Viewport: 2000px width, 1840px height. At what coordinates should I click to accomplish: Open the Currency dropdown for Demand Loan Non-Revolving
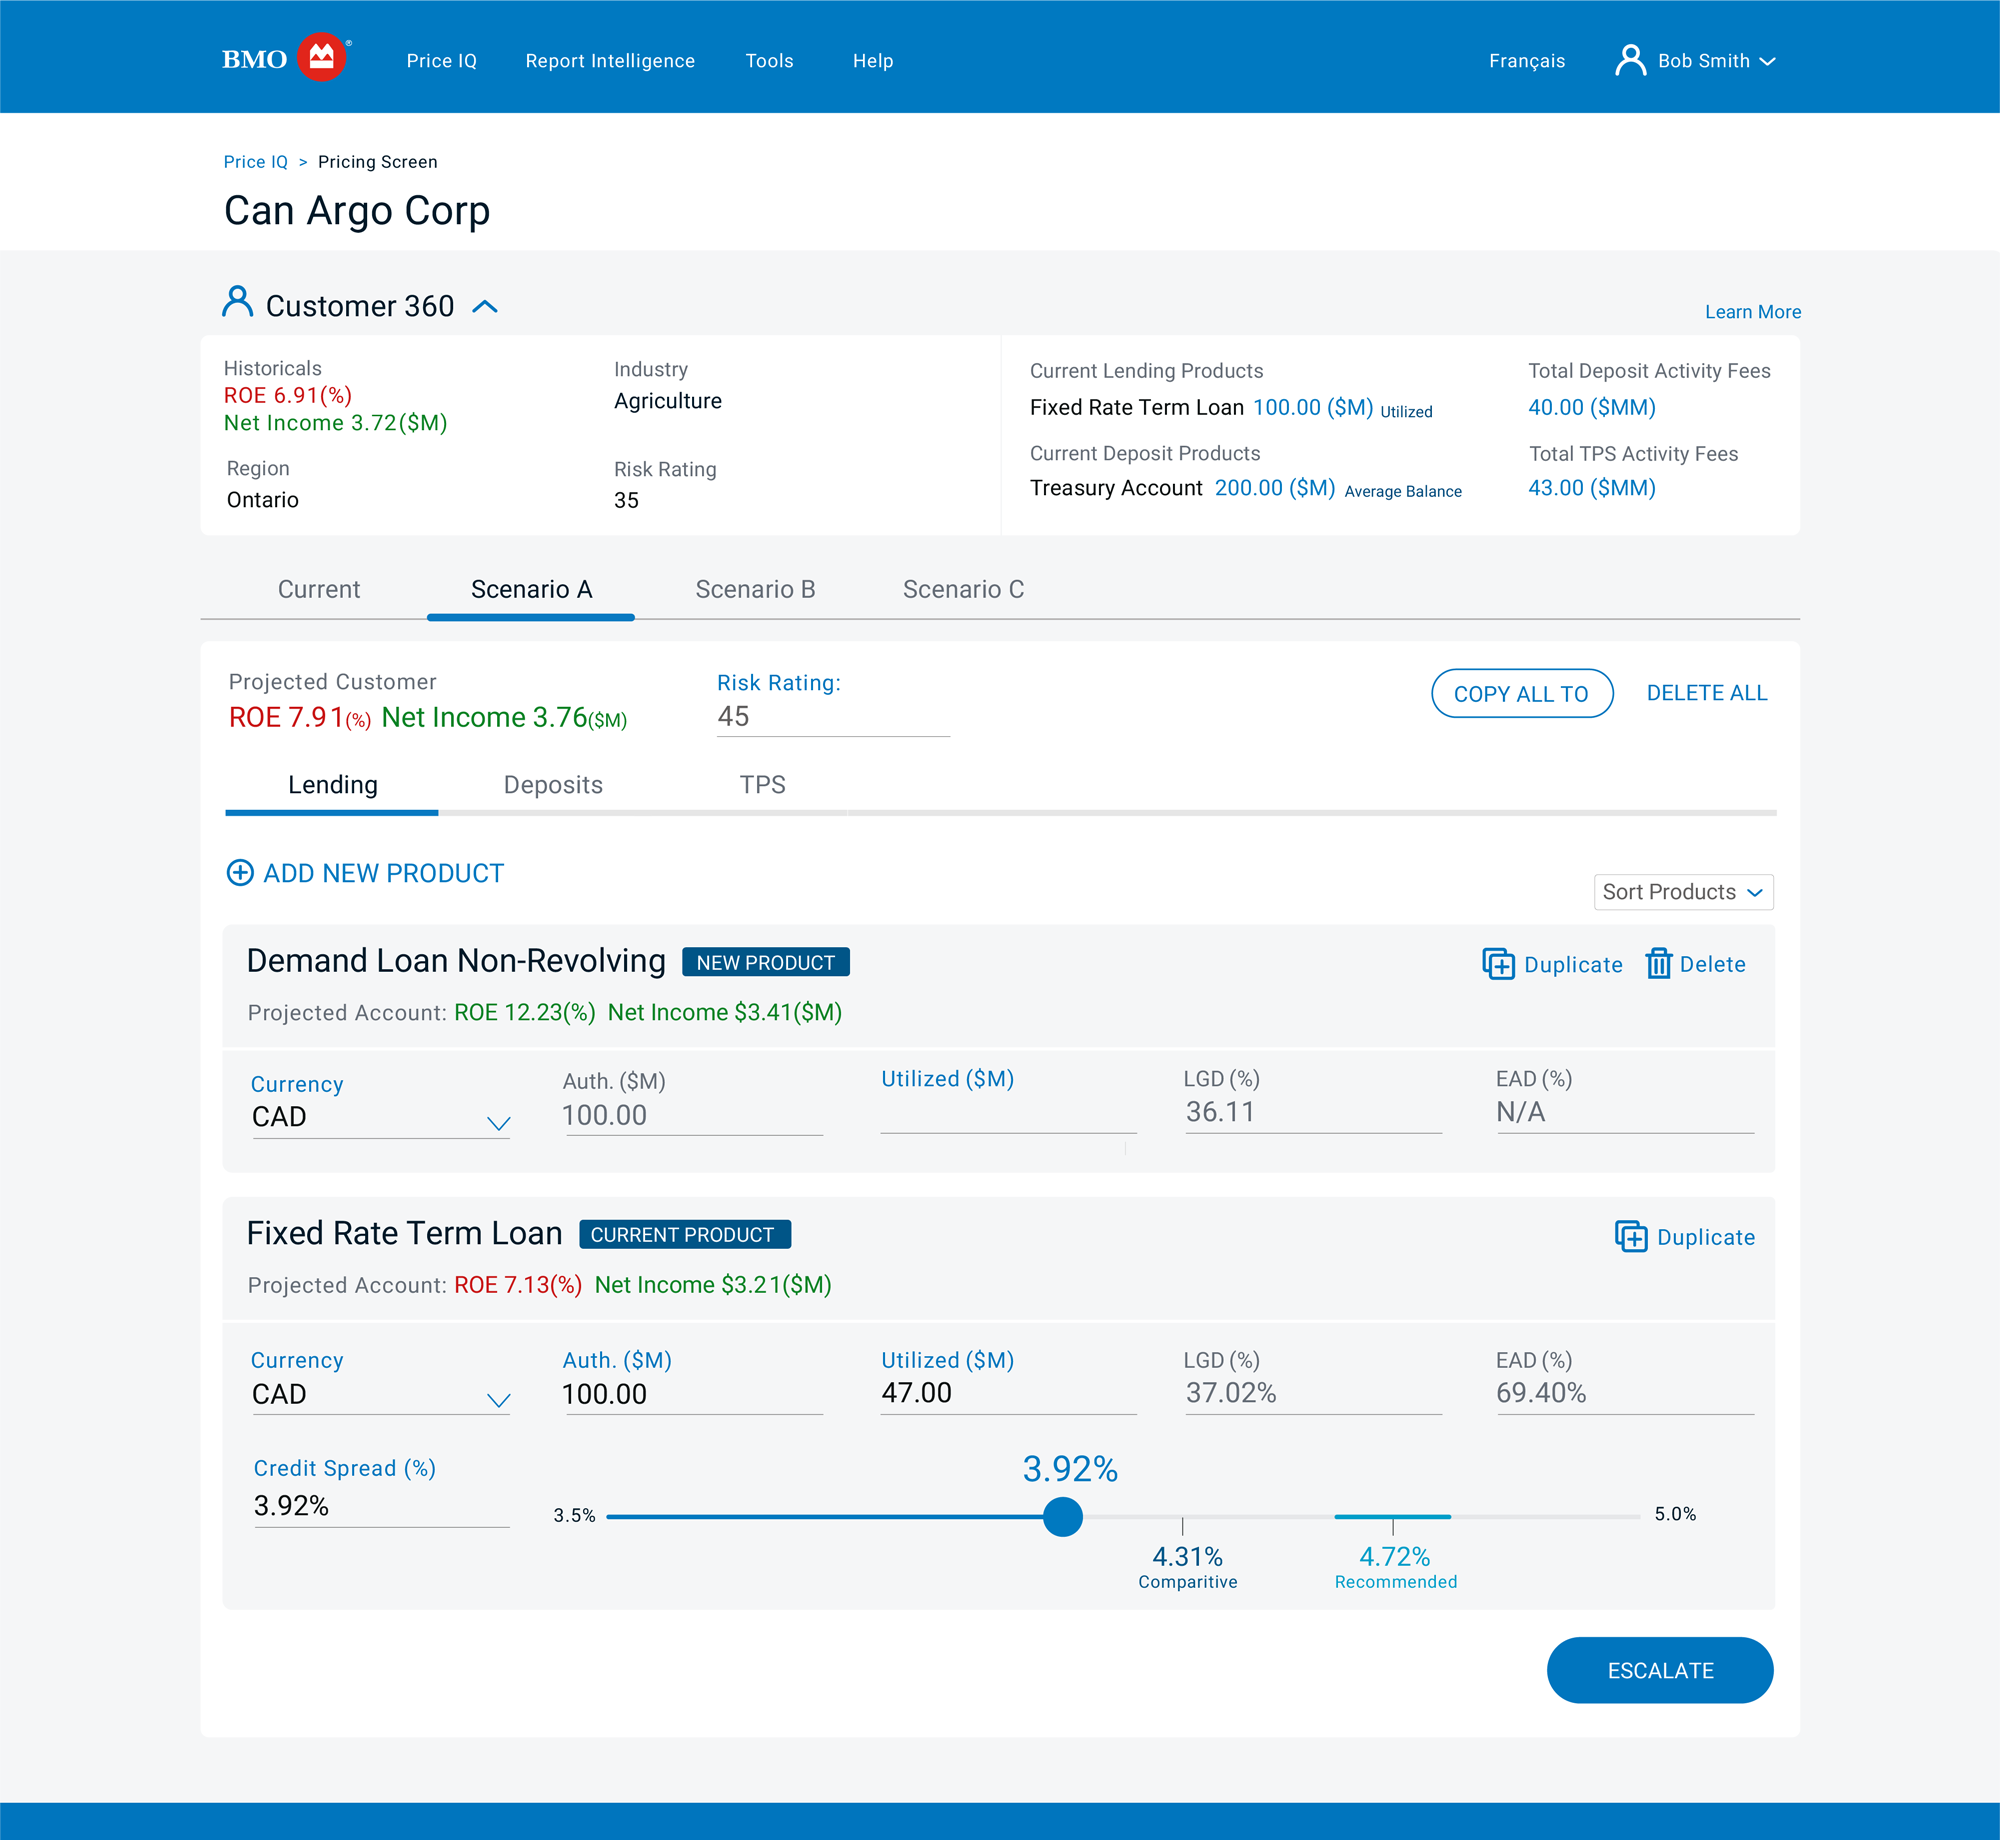point(499,1123)
